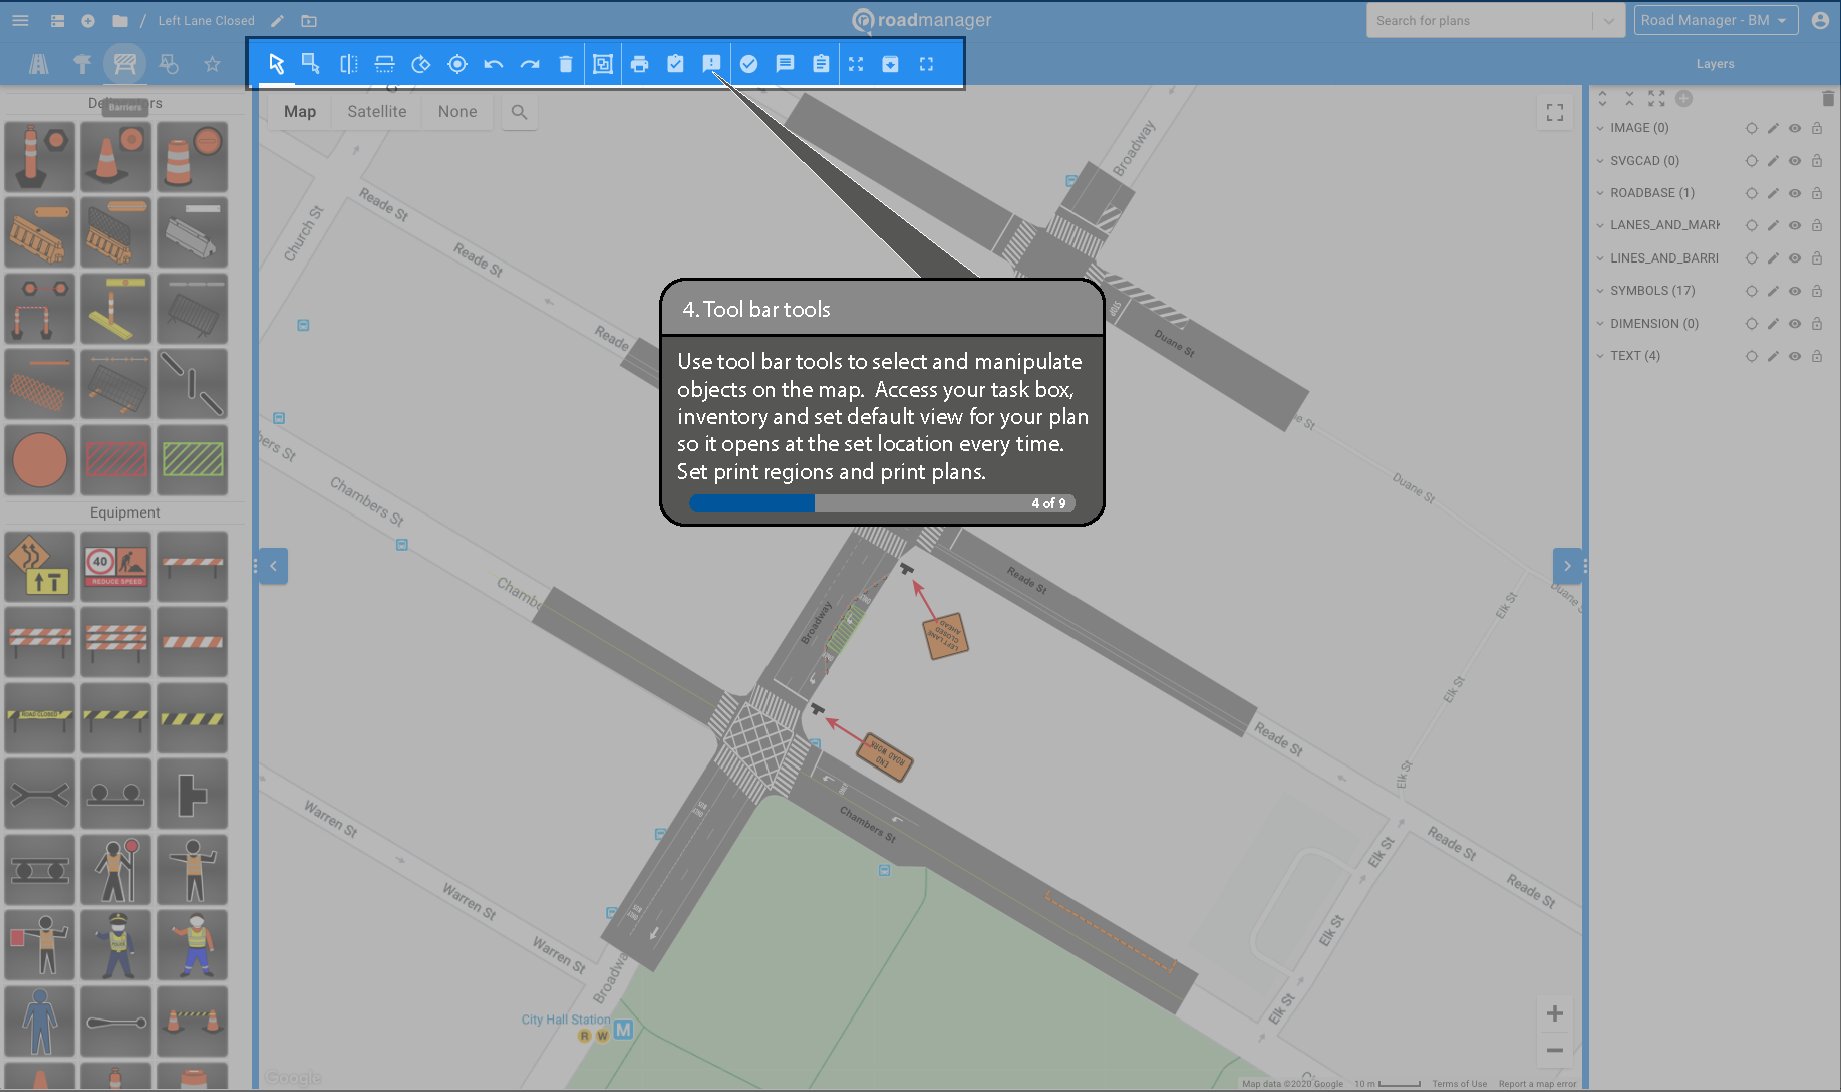Choose the box select tool

coord(311,64)
